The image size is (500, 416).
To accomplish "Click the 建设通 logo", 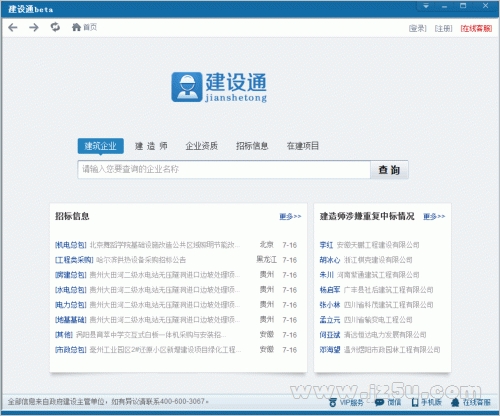I will tap(219, 87).
